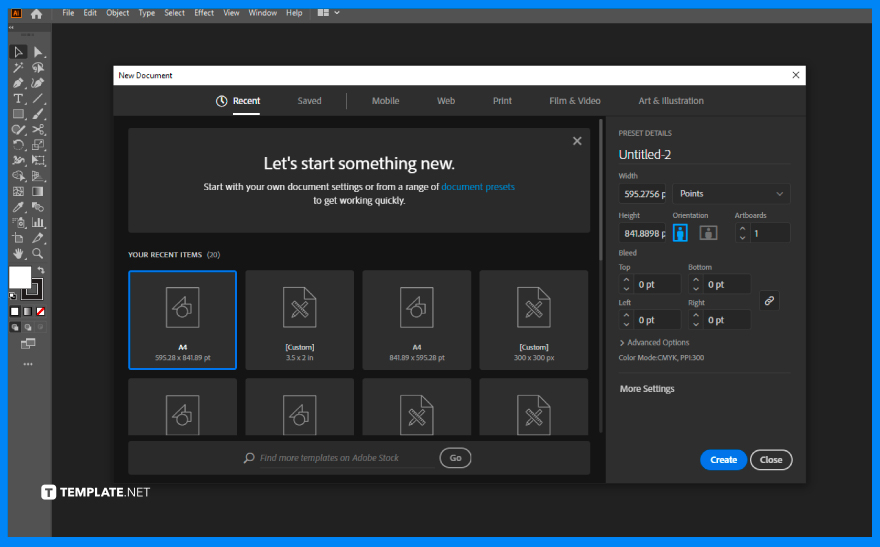This screenshot has height=547, width=880.
Task: Select the Direct Selection tool
Action: 38,52
